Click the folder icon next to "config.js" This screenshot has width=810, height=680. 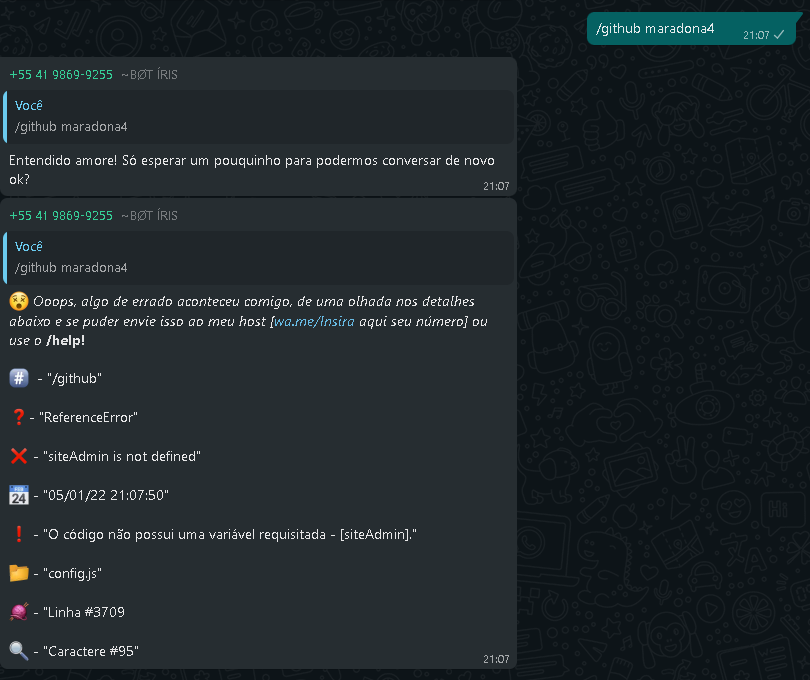pyautogui.click(x=18, y=573)
